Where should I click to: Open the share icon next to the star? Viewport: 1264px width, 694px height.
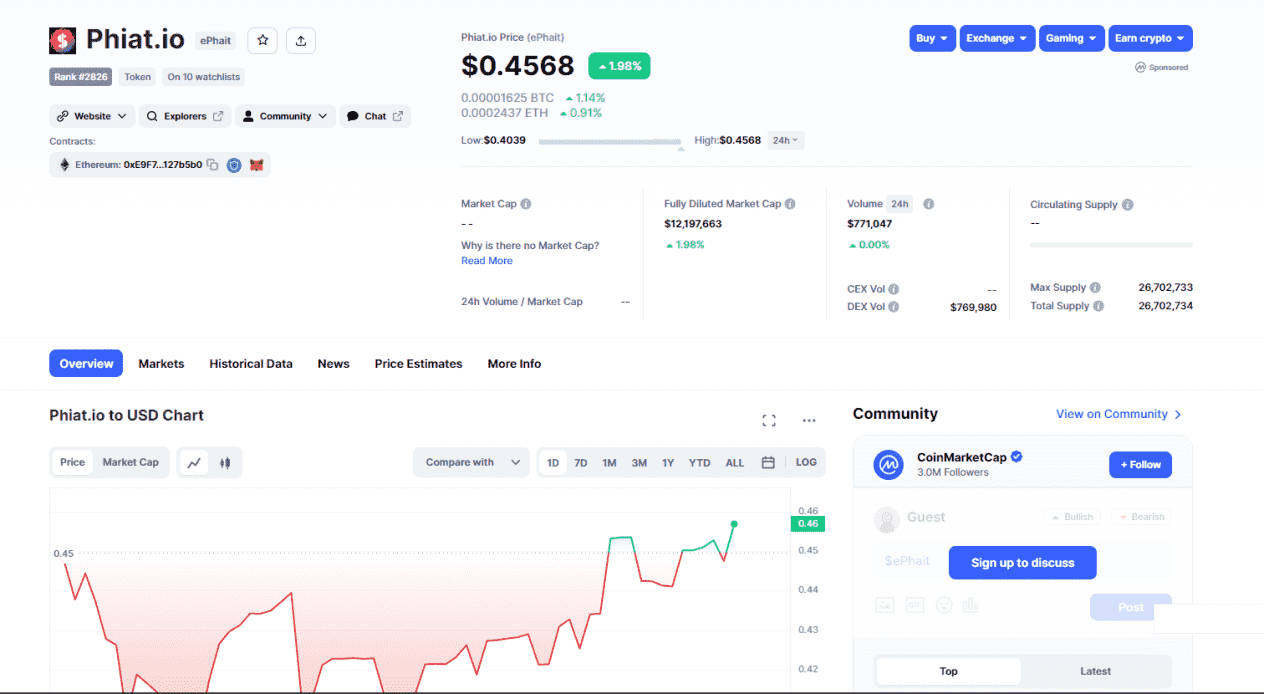pyautogui.click(x=301, y=40)
